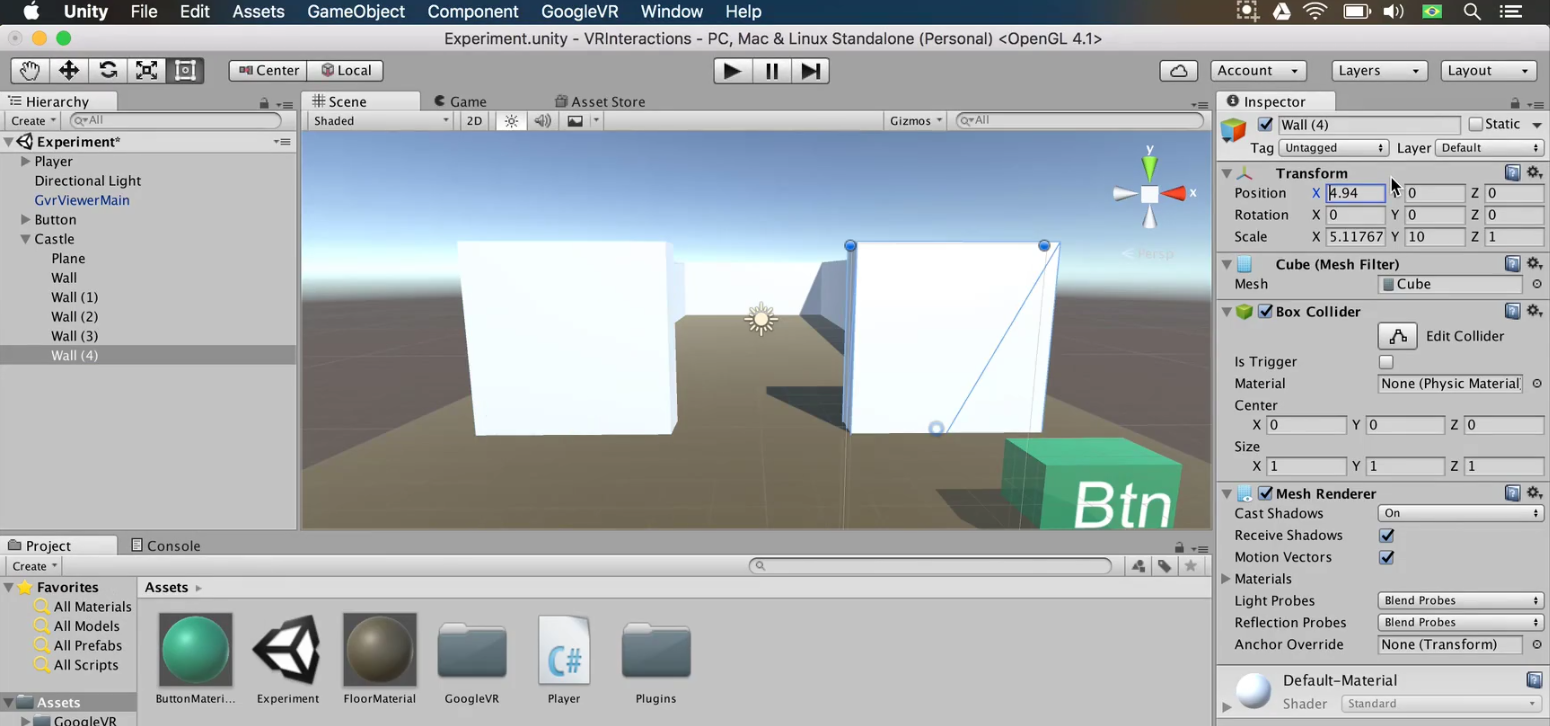This screenshot has width=1550, height=726.
Task: Click the Edit Collider button
Action: 1397,336
